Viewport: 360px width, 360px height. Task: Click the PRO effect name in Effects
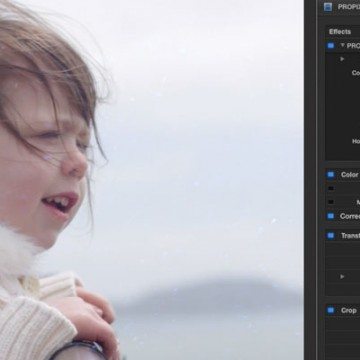pyautogui.click(x=353, y=46)
